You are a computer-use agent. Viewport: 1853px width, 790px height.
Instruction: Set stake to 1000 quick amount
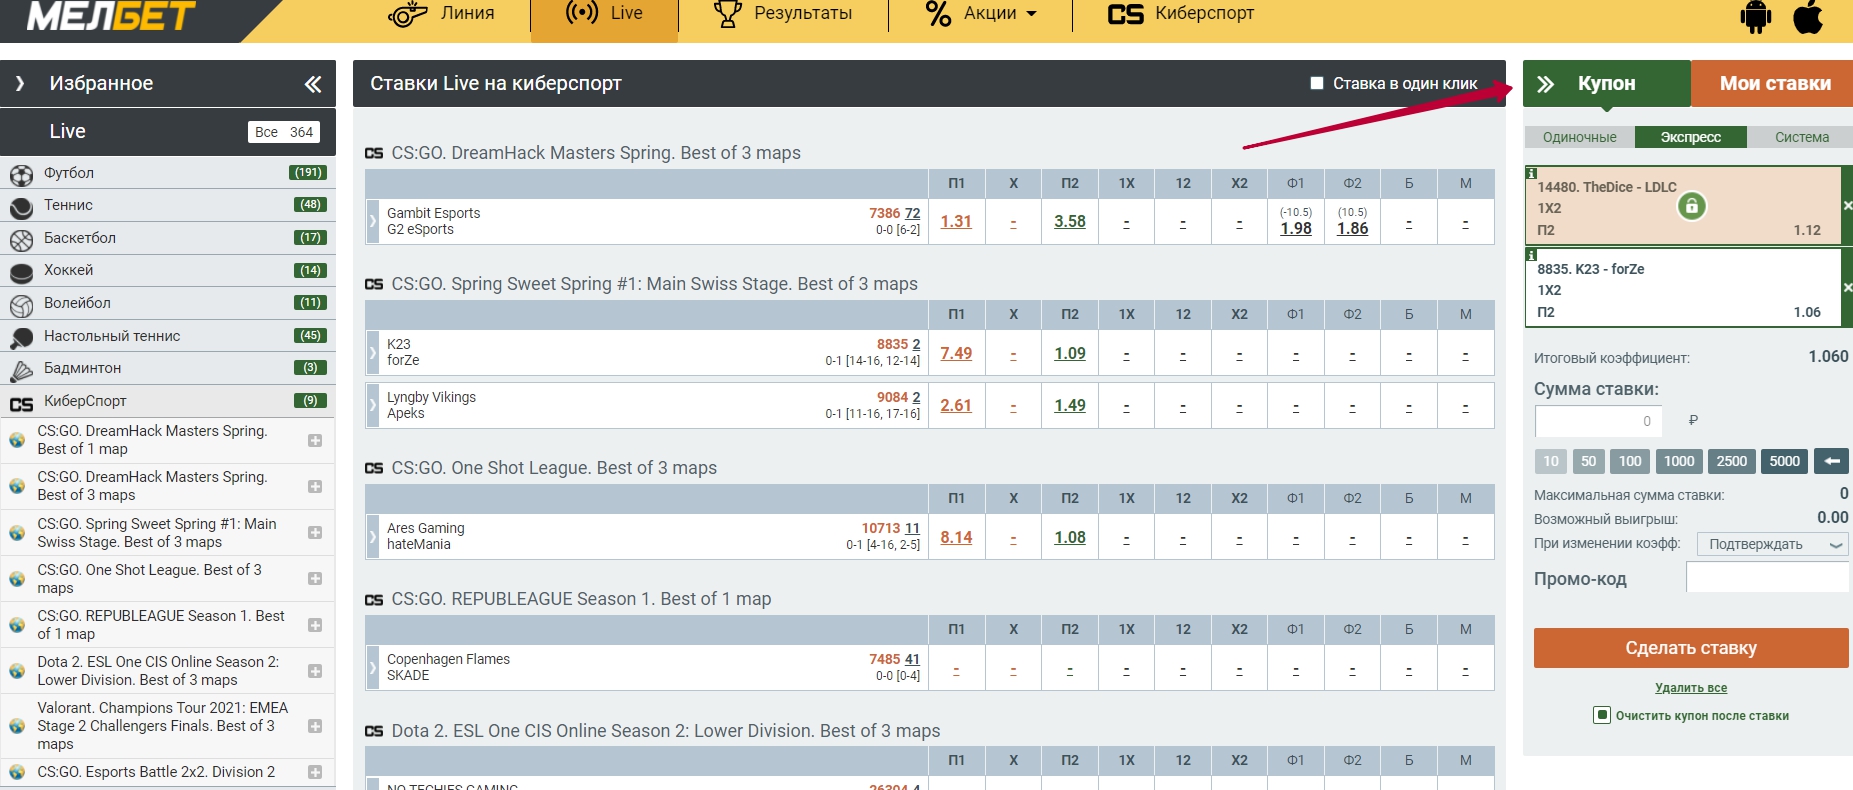pyautogui.click(x=1679, y=461)
